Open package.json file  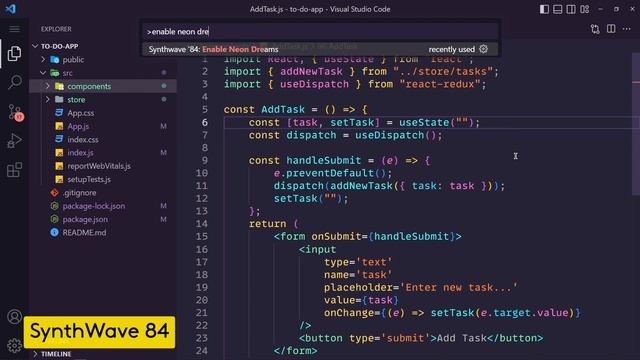85,219
